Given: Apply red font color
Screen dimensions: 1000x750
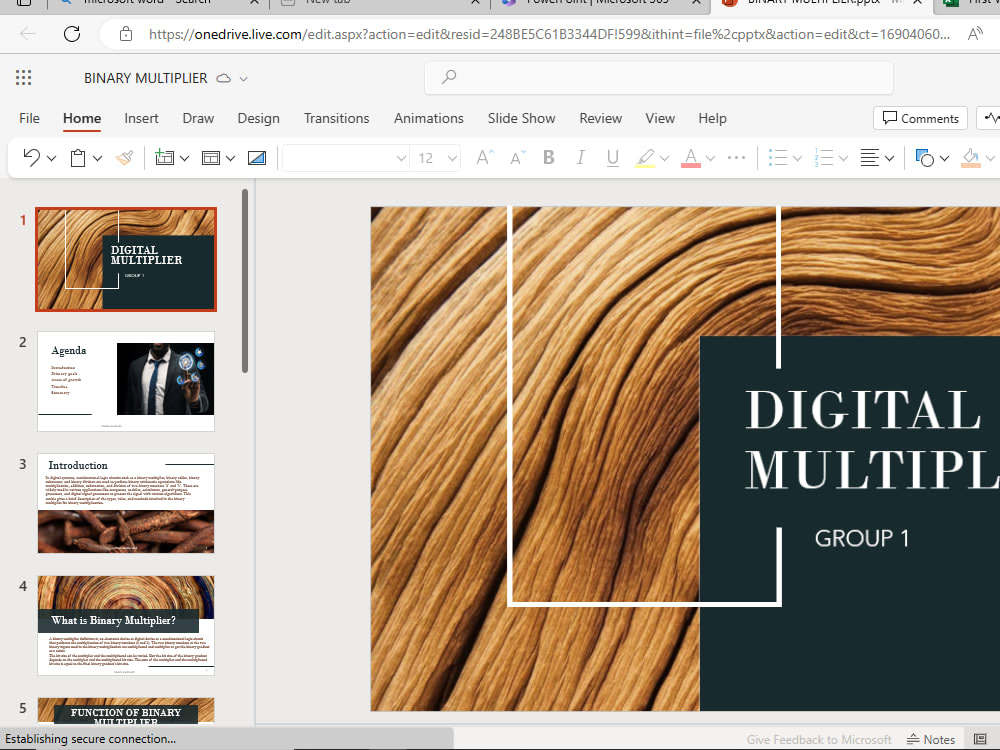Looking at the screenshot, I should (x=691, y=158).
